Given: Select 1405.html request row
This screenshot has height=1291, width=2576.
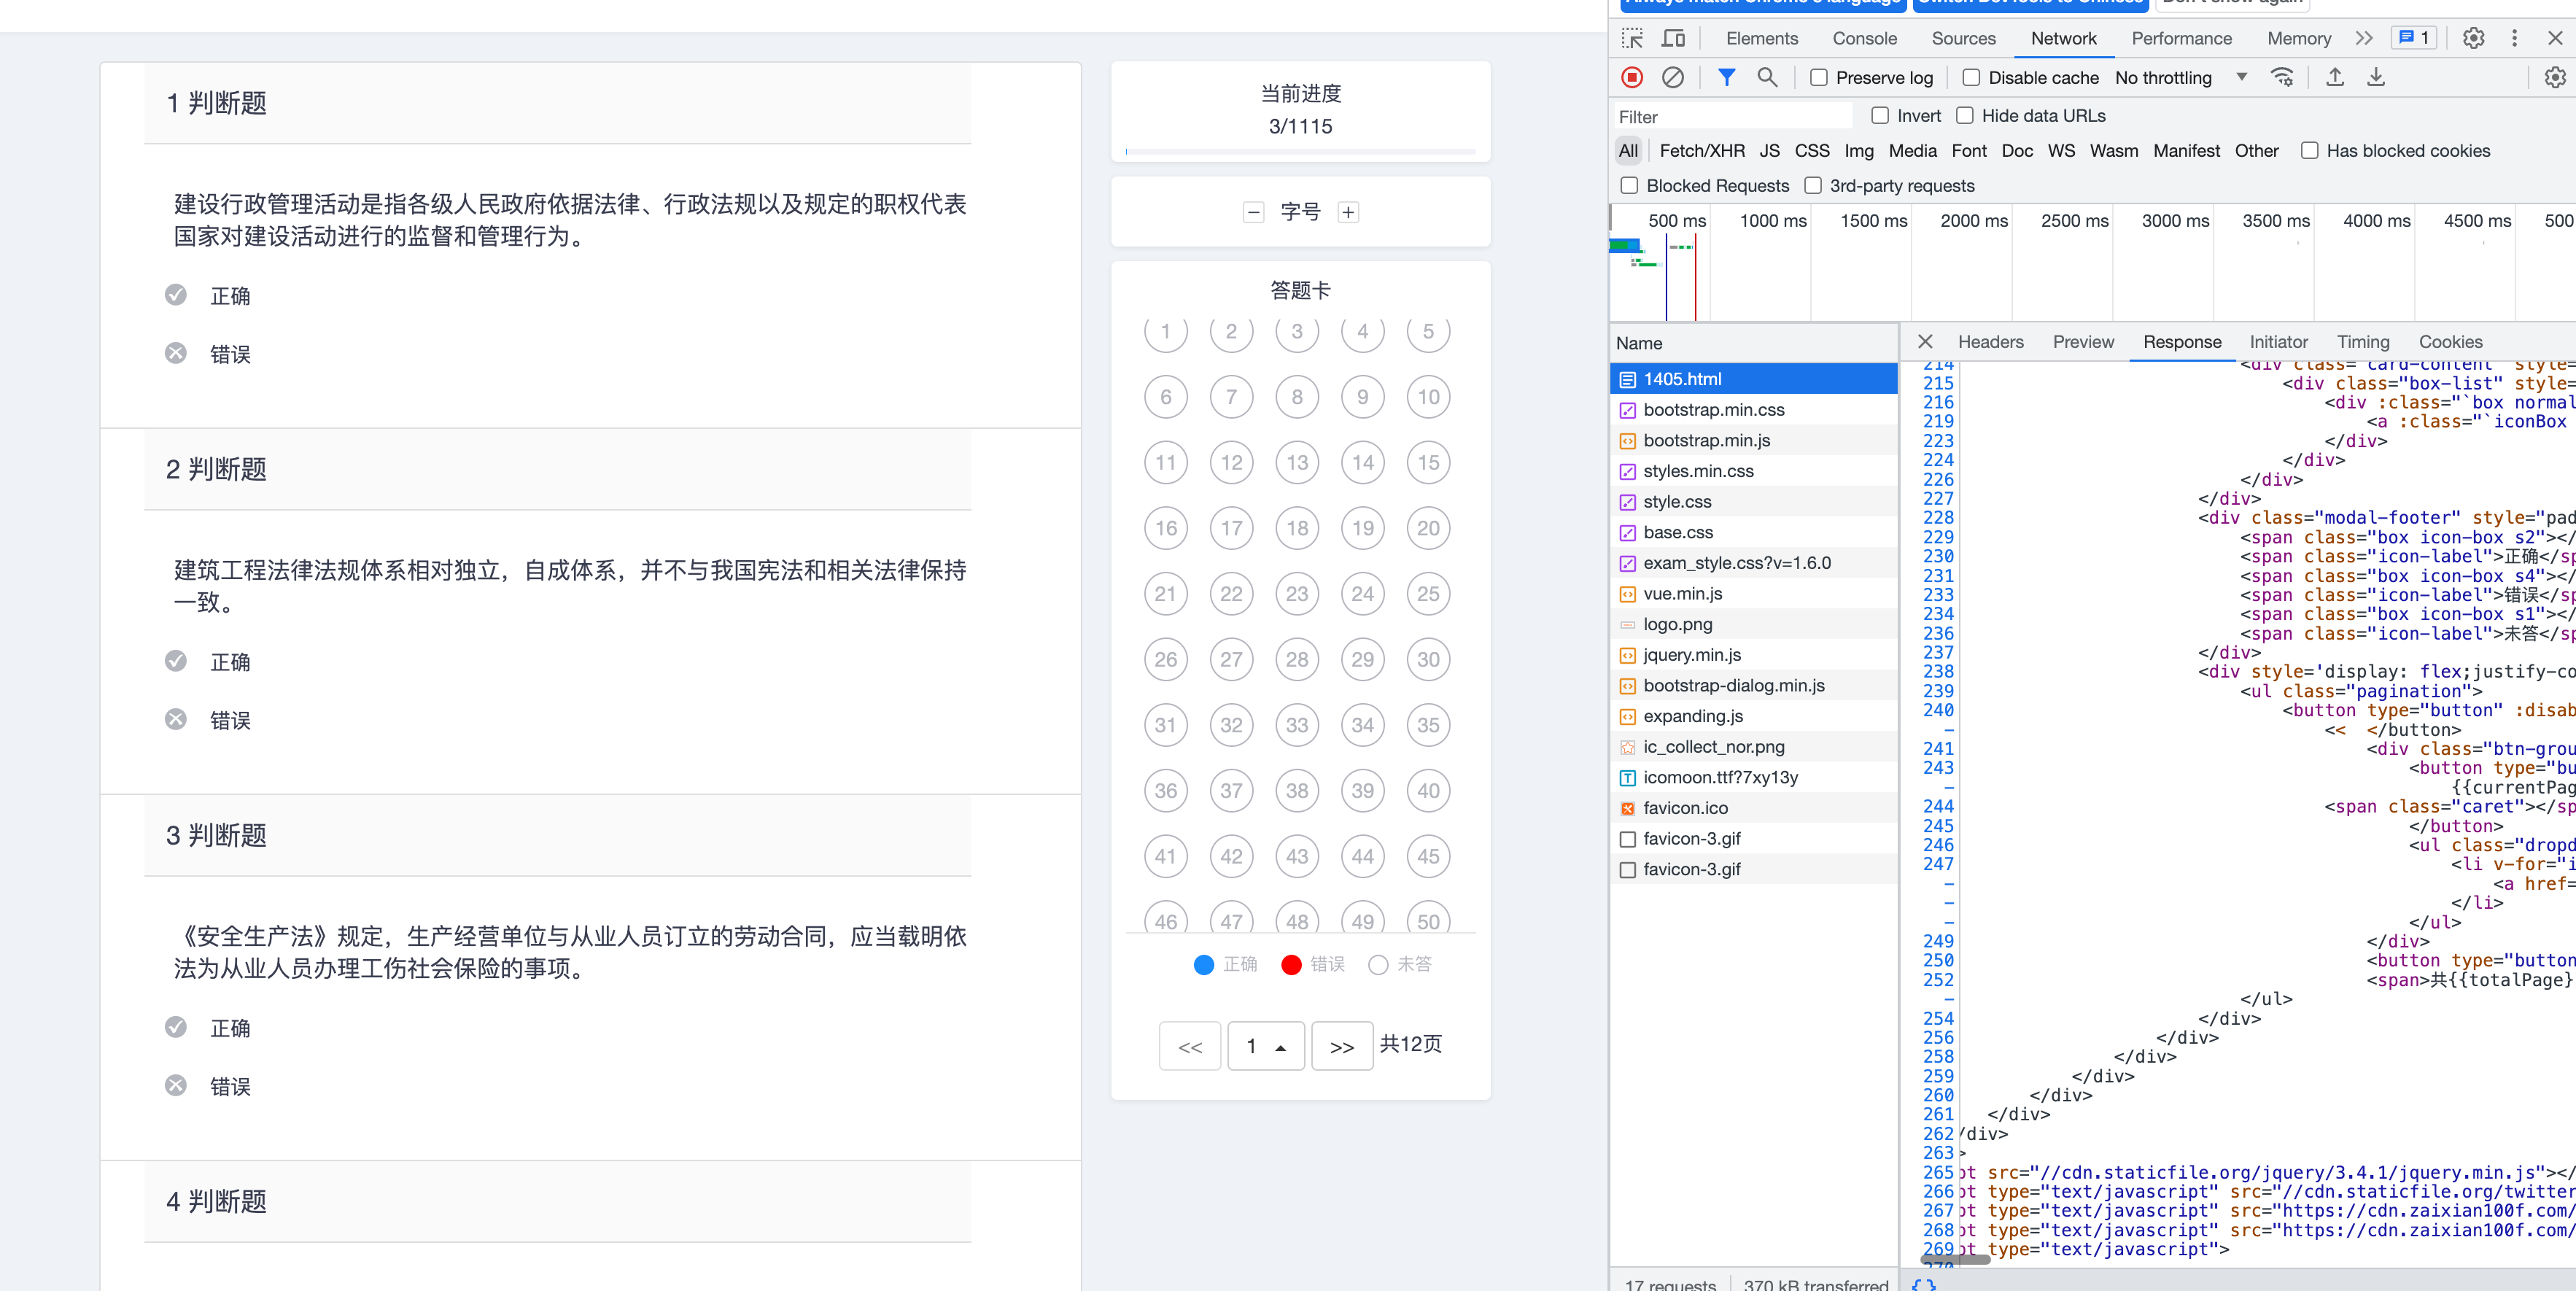Looking at the screenshot, I should click(x=1753, y=378).
